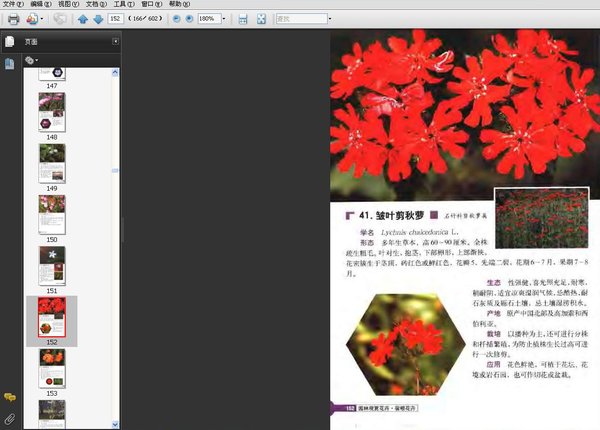Viewport: 600px width, 430px height.
Task: Click the collaborate/share icon in toolbar
Action: pos(32,19)
